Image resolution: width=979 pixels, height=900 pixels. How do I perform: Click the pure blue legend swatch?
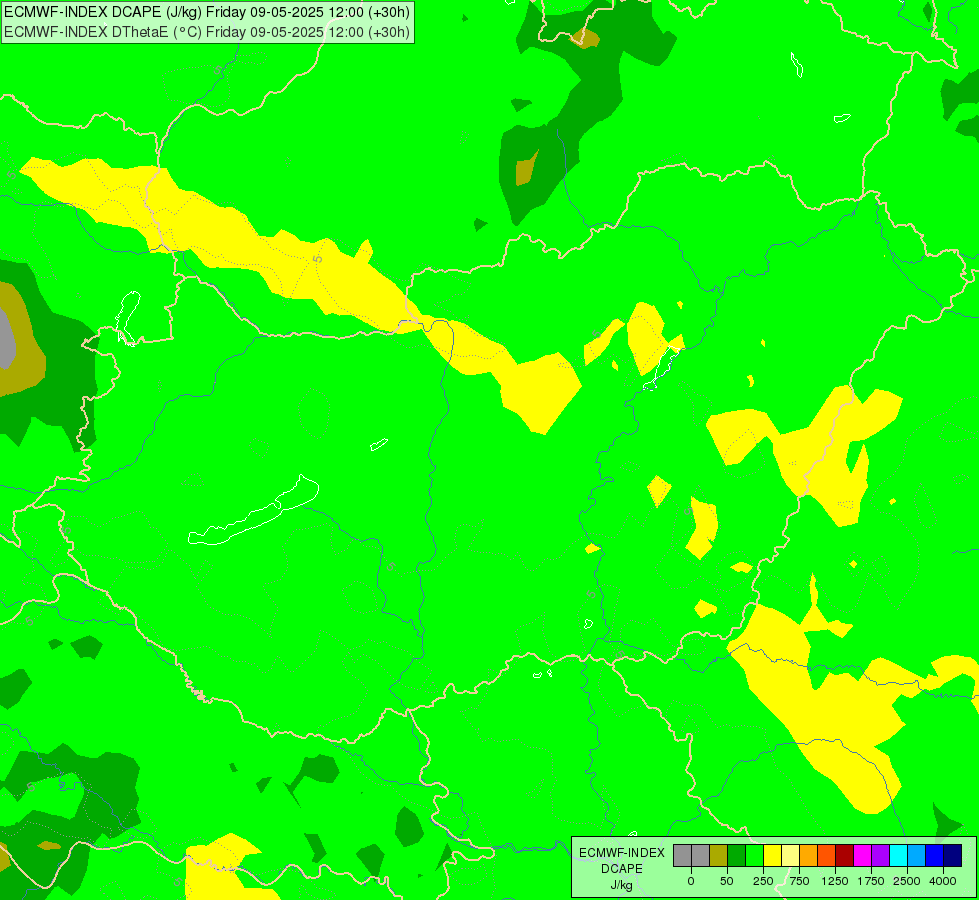[935, 855]
